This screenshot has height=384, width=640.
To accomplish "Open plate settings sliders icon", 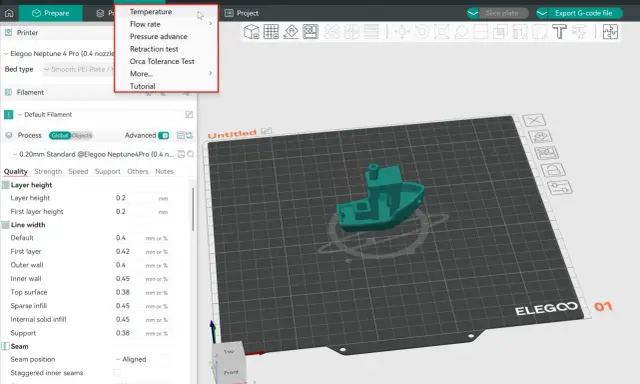I will (x=560, y=187).
